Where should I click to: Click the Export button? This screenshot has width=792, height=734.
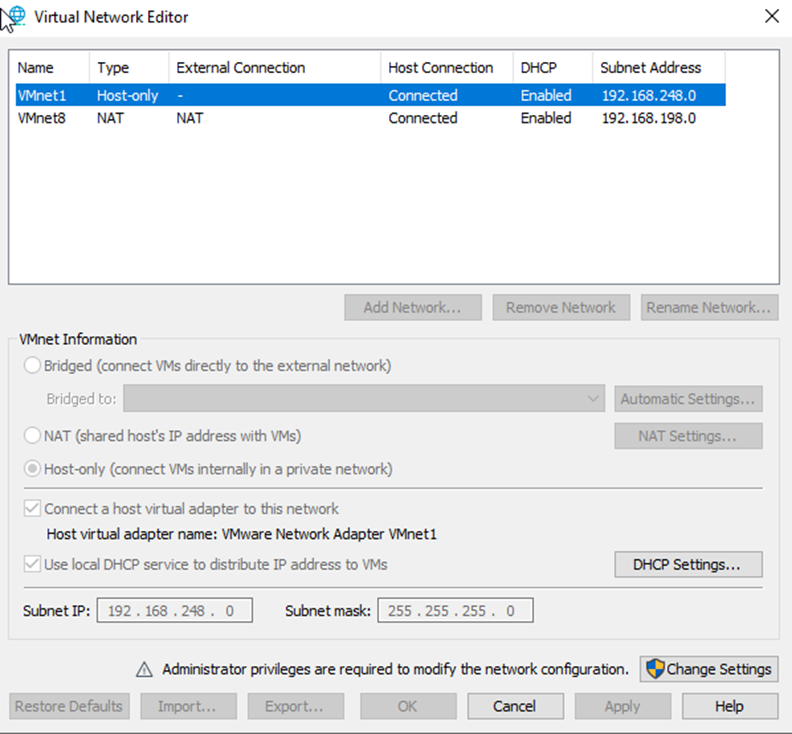[295, 706]
